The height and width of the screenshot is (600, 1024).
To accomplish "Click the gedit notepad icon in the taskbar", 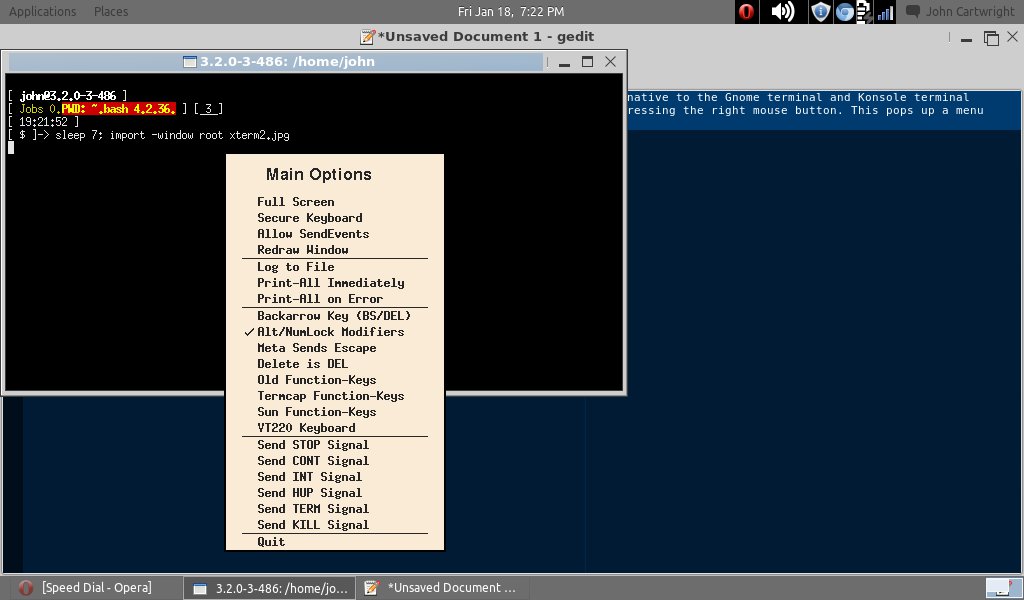I will 372,588.
